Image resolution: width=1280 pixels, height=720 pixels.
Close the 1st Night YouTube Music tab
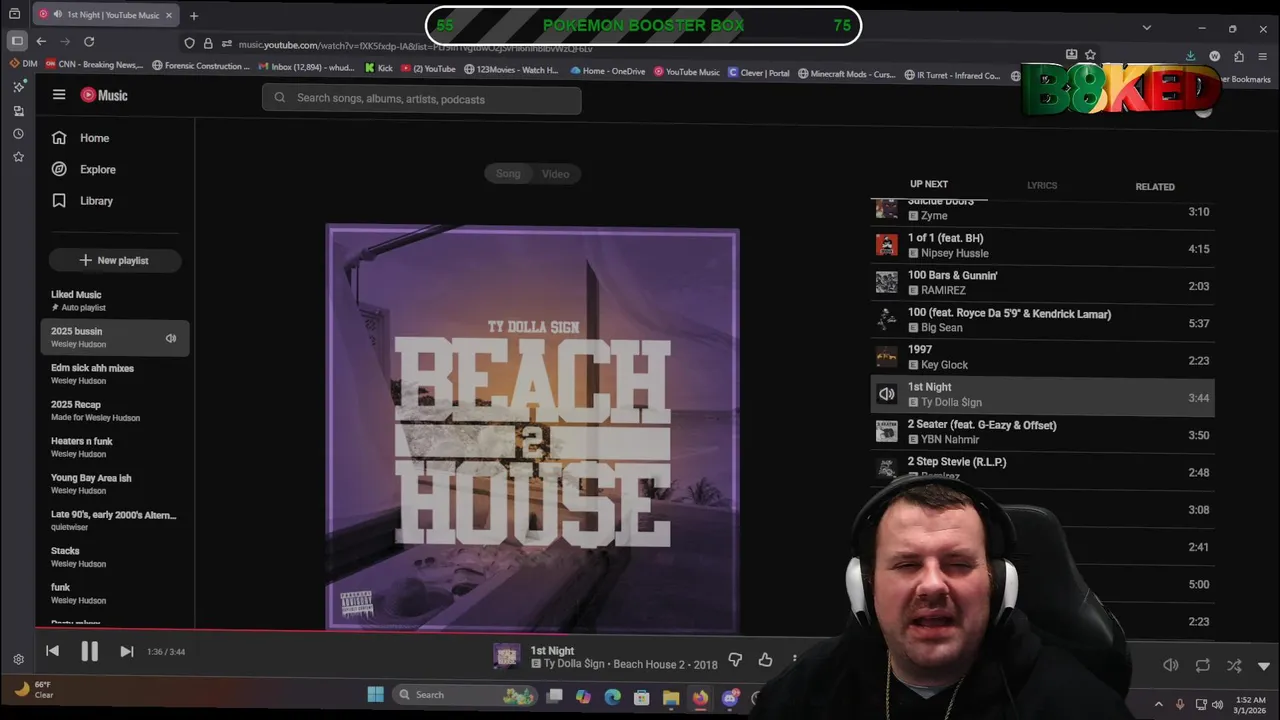click(168, 15)
